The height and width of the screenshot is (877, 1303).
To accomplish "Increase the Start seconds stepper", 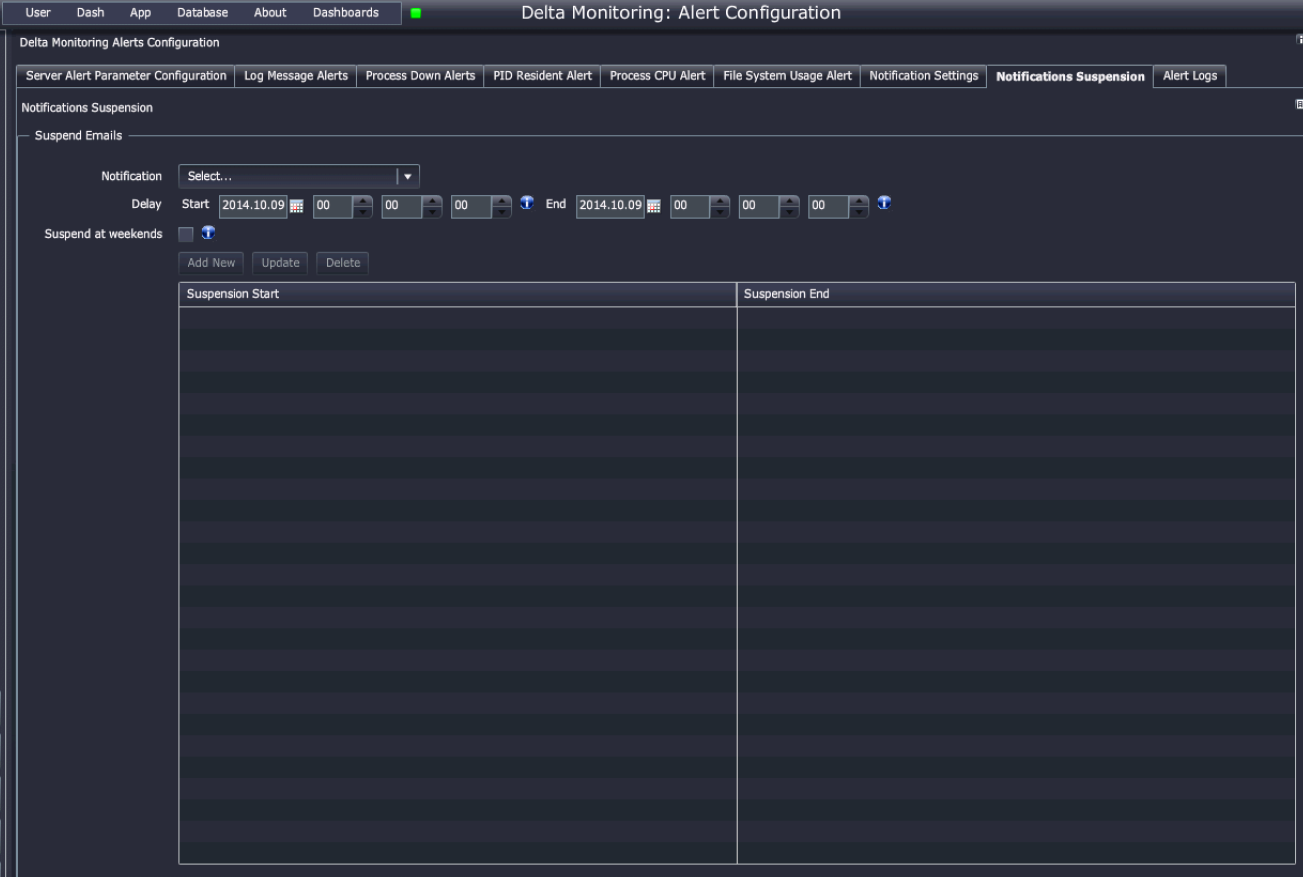I will (502, 201).
